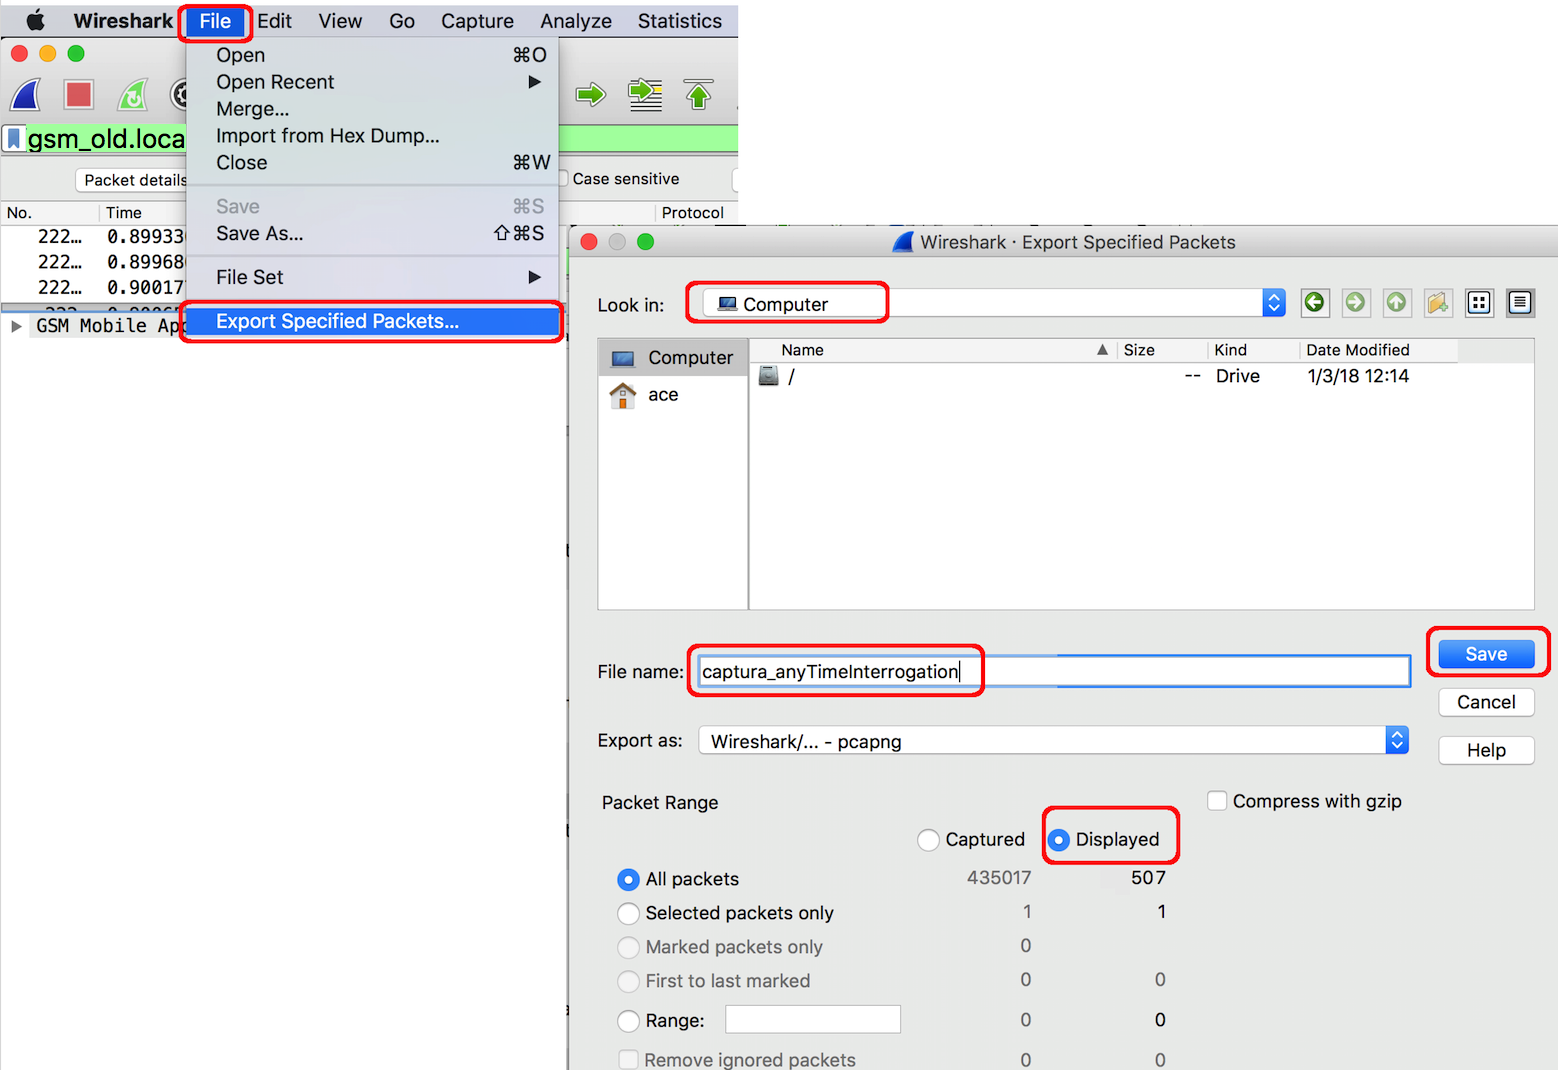Enable Compress with gzip checkbox
The image size is (1558, 1070).
(1217, 801)
